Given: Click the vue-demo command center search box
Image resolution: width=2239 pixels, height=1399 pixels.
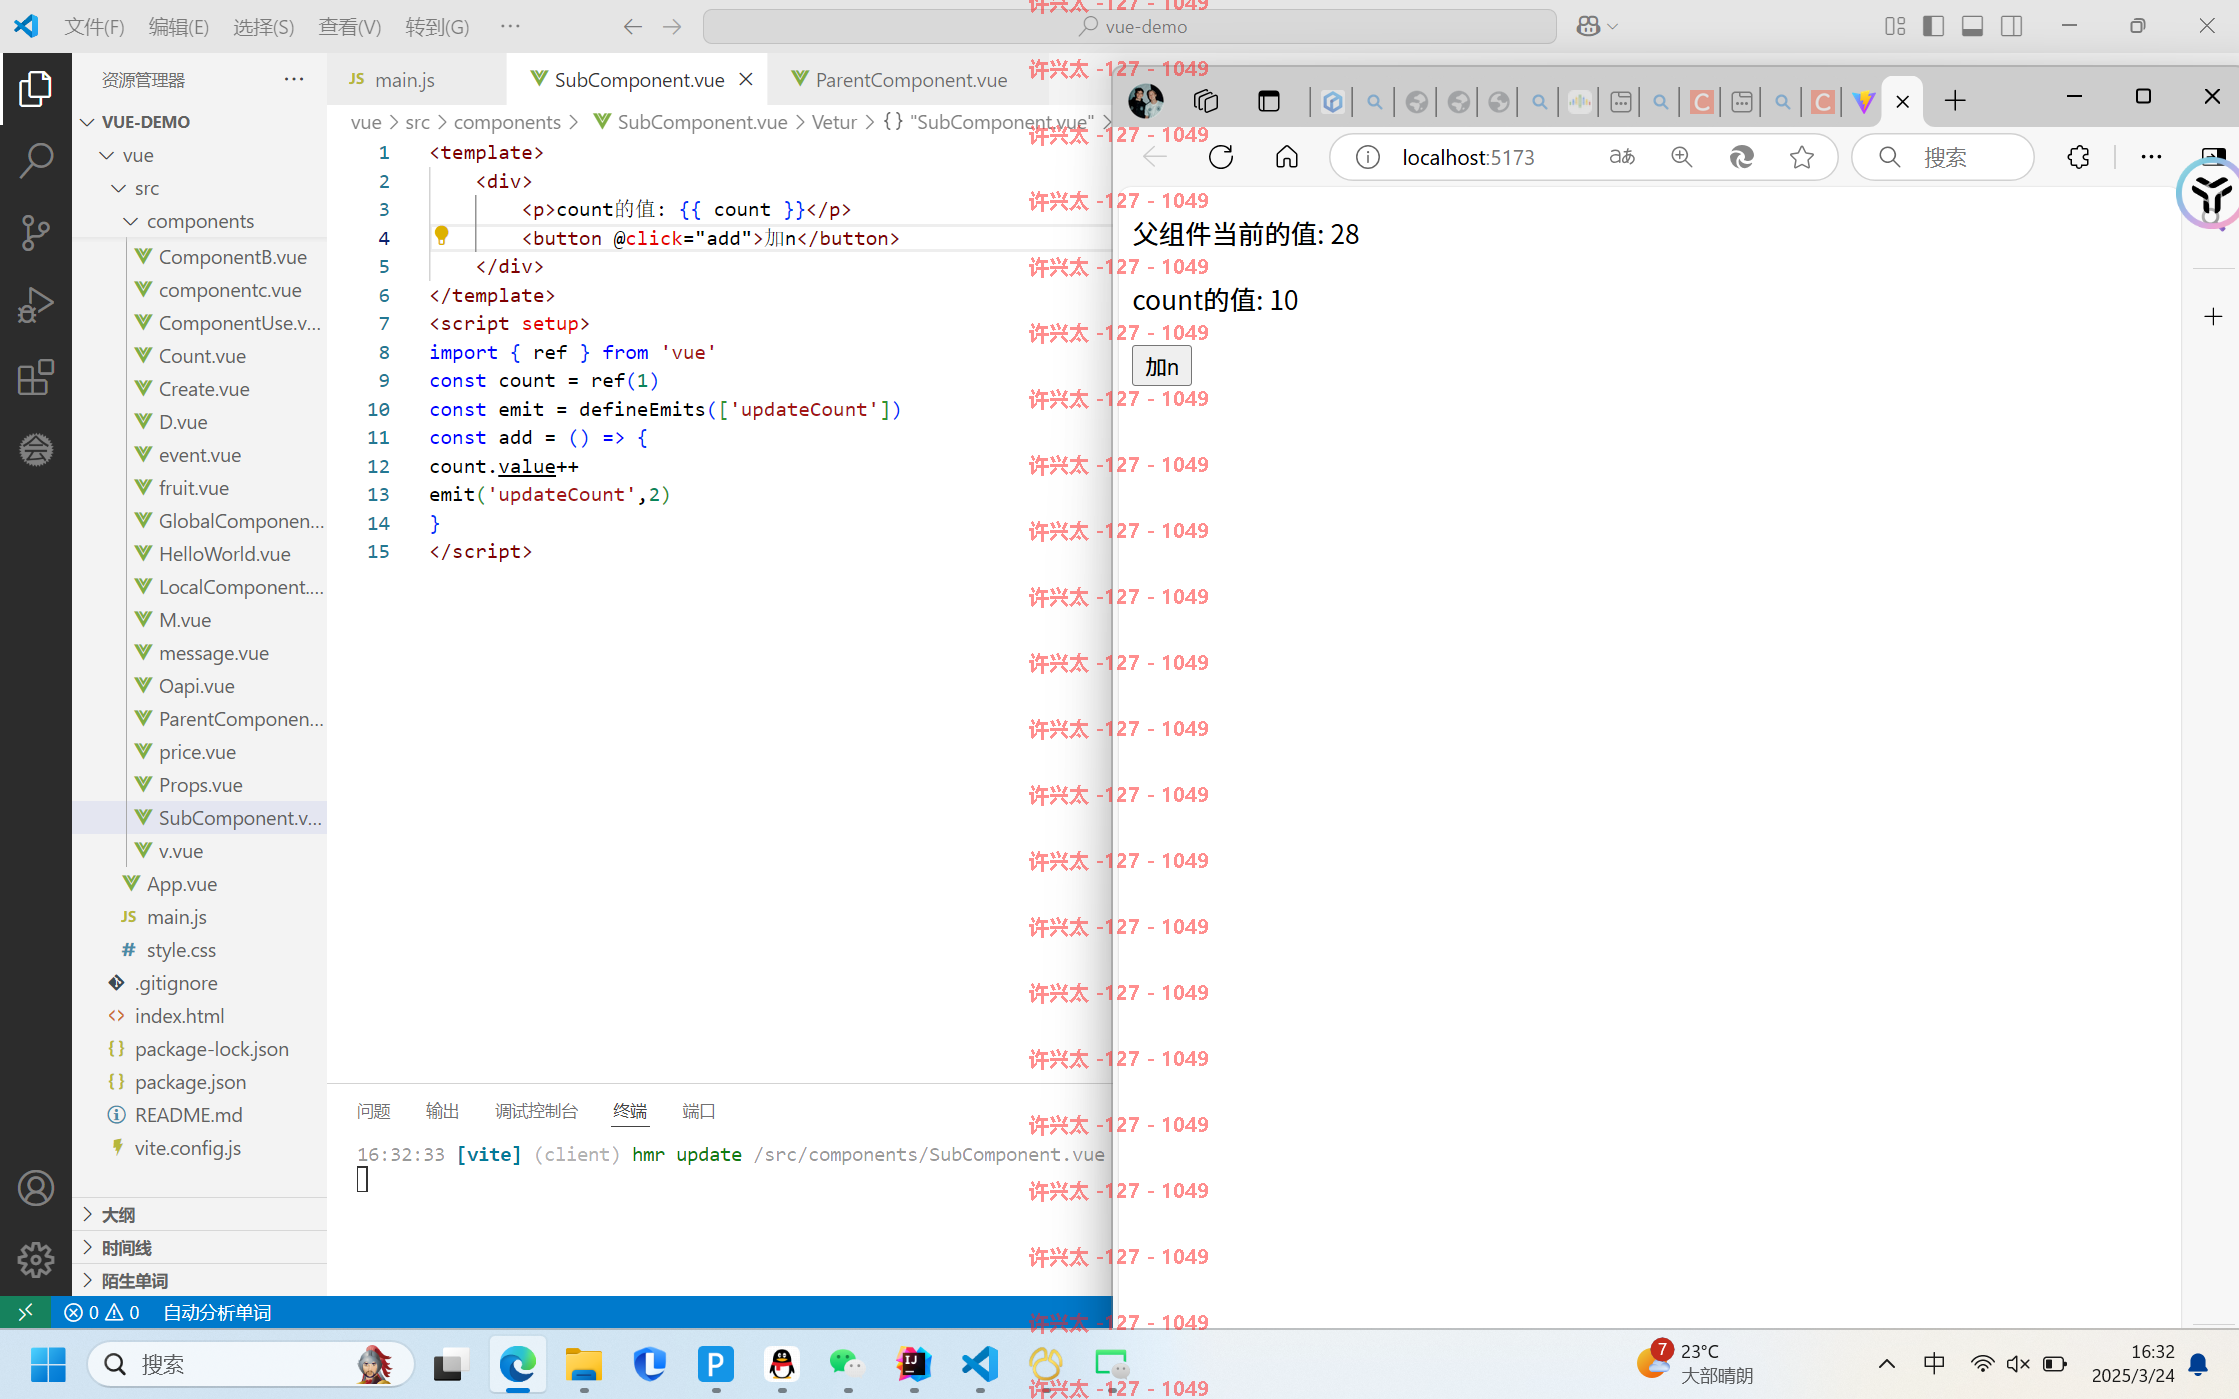Looking at the screenshot, I should [1129, 27].
